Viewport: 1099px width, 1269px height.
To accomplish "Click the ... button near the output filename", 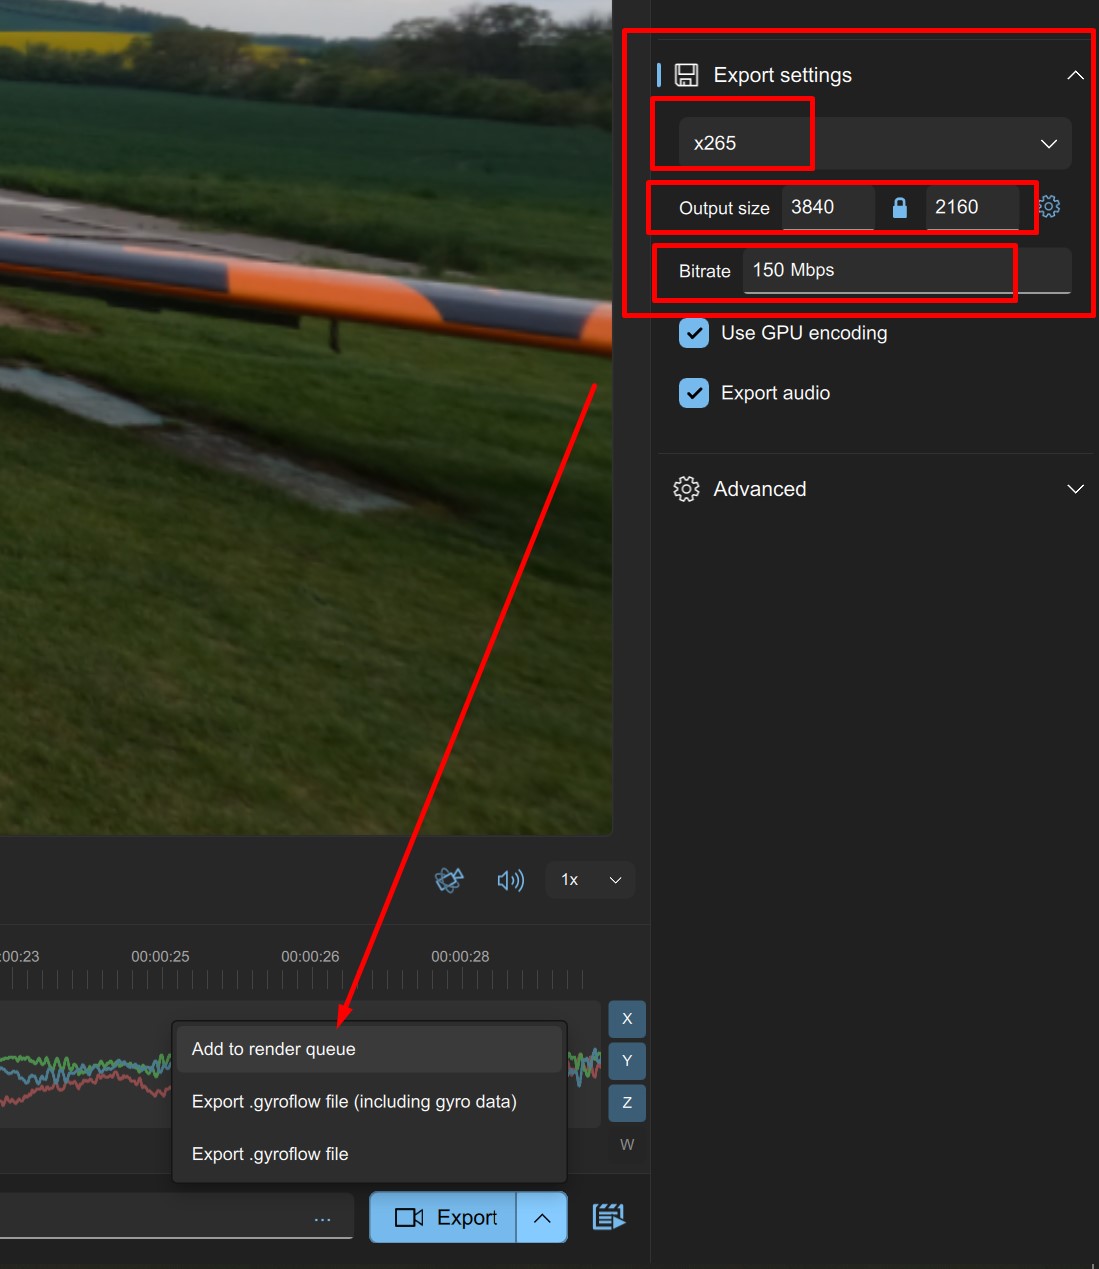I will point(322,1217).
